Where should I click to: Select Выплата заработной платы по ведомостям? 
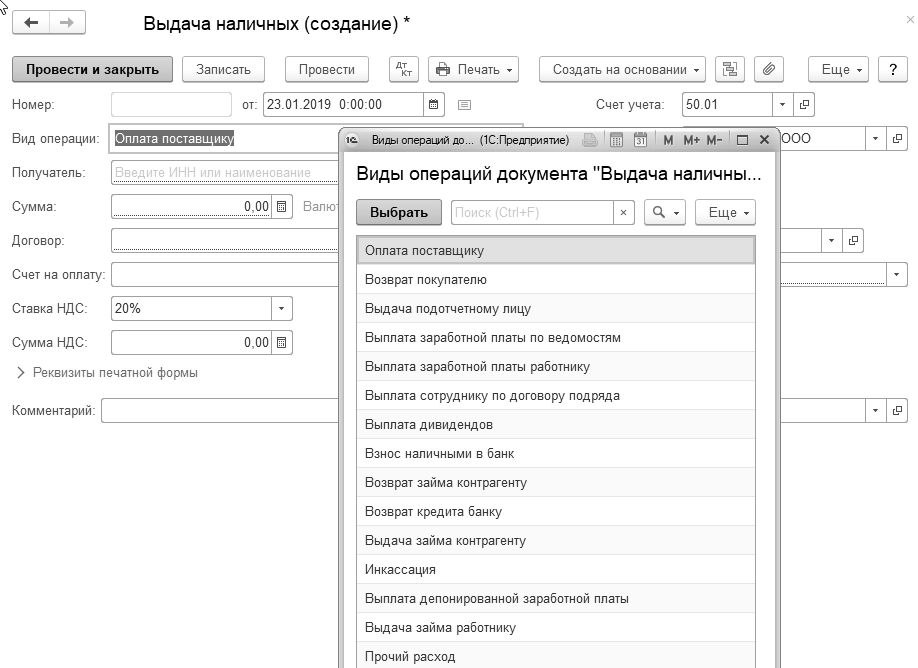click(556, 338)
